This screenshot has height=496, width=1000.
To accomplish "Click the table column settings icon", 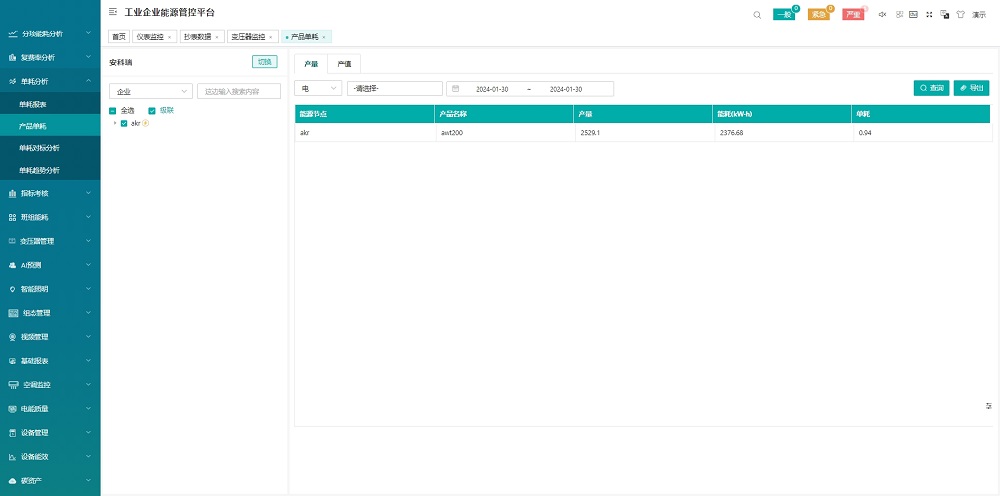I will (x=988, y=406).
